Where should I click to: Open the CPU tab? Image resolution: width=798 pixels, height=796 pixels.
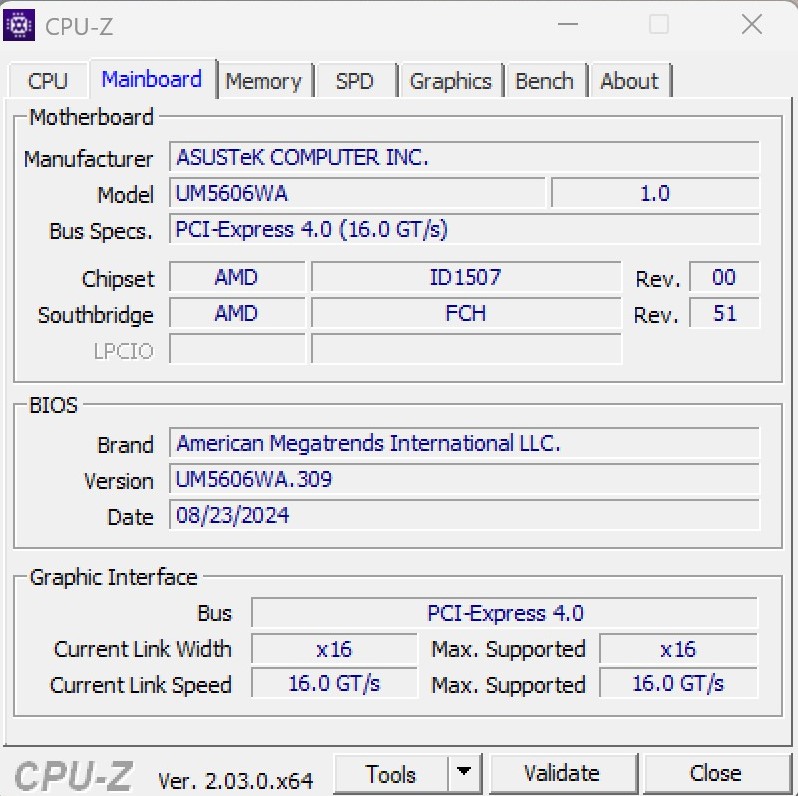coord(48,81)
